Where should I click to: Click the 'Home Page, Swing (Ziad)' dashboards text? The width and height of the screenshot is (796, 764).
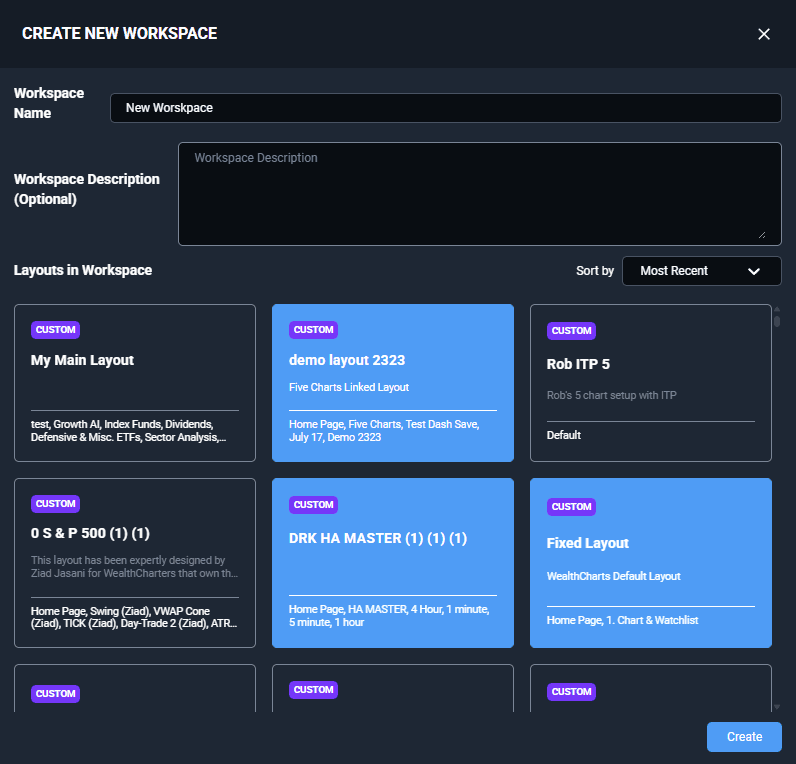click(134, 617)
